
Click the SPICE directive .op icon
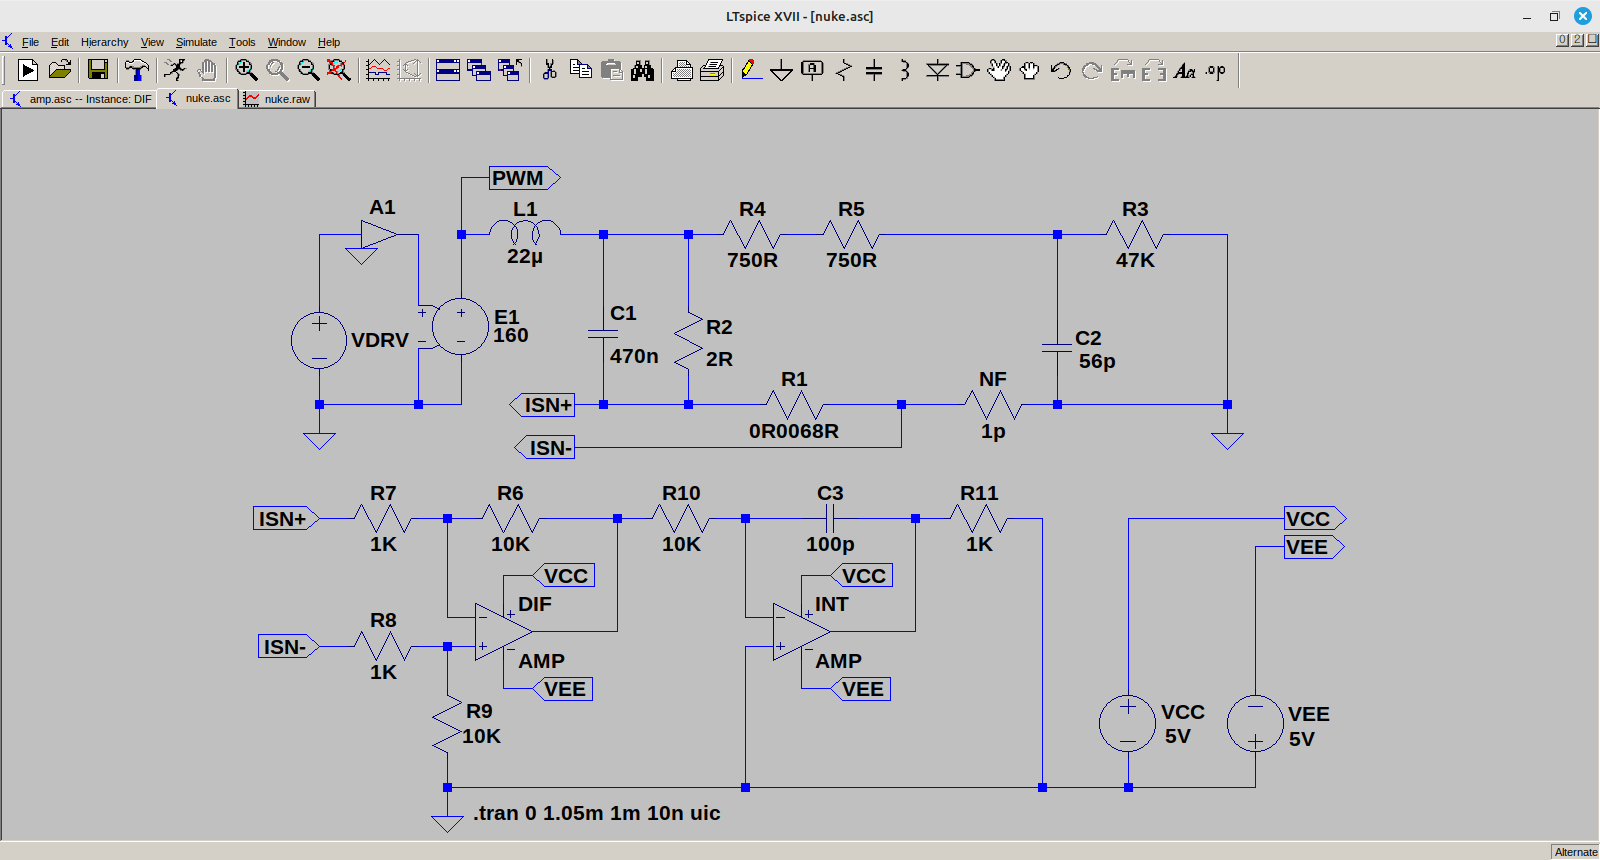[x=1216, y=70]
